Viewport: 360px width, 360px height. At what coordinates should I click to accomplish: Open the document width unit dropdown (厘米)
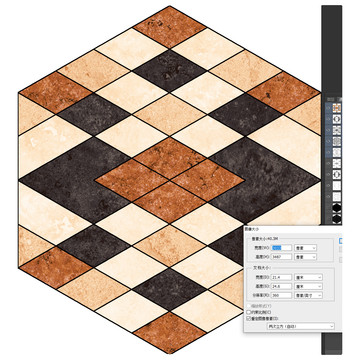coord(308,277)
